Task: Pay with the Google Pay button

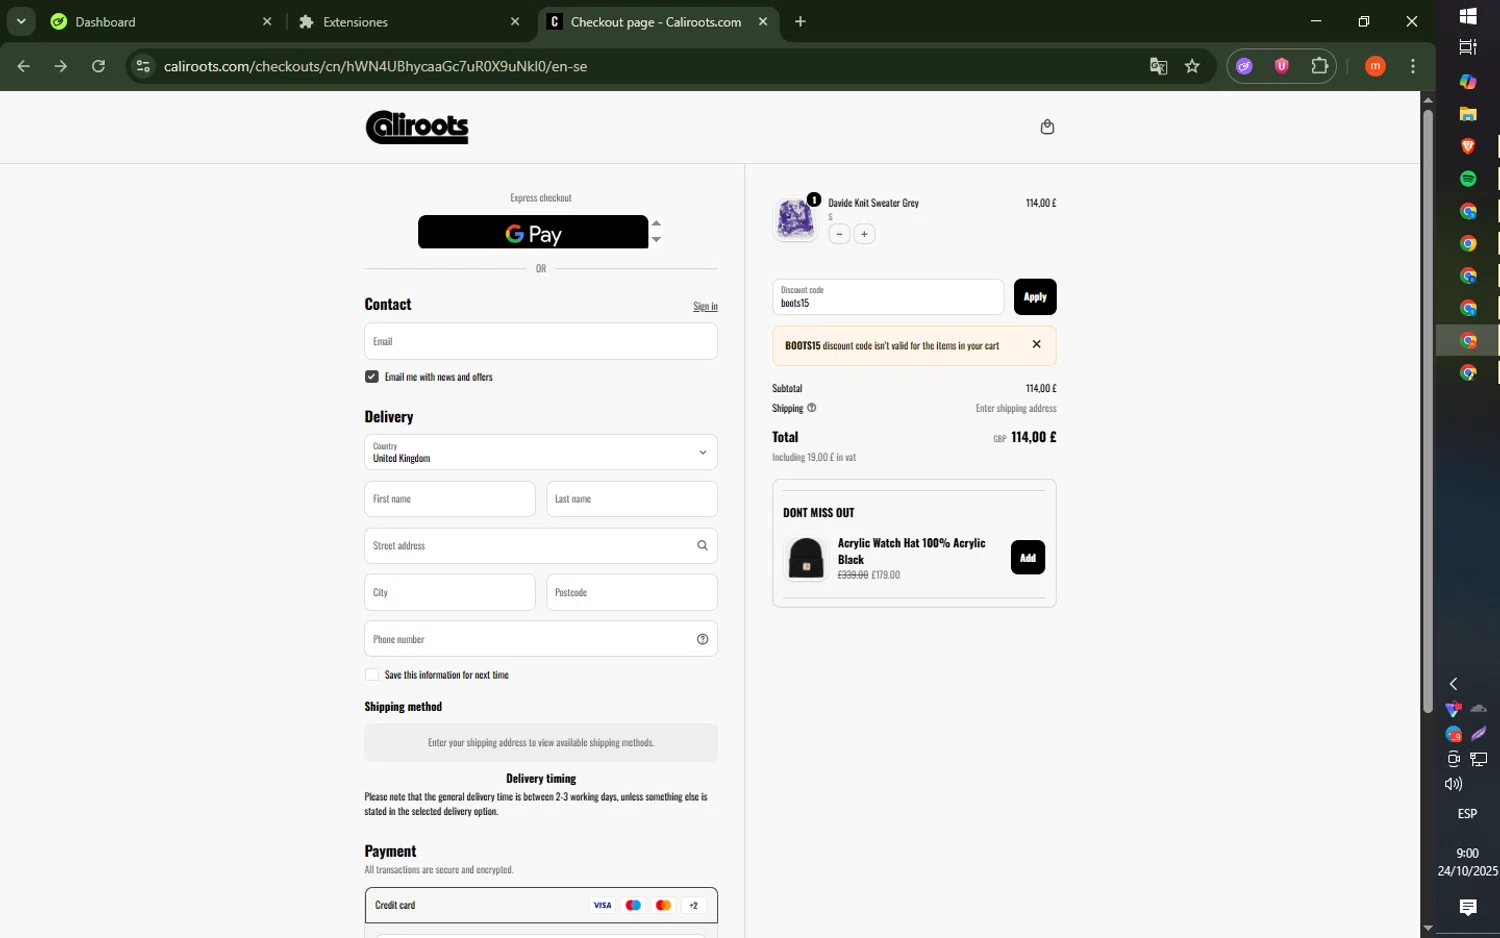Action: [x=533, y=232]
